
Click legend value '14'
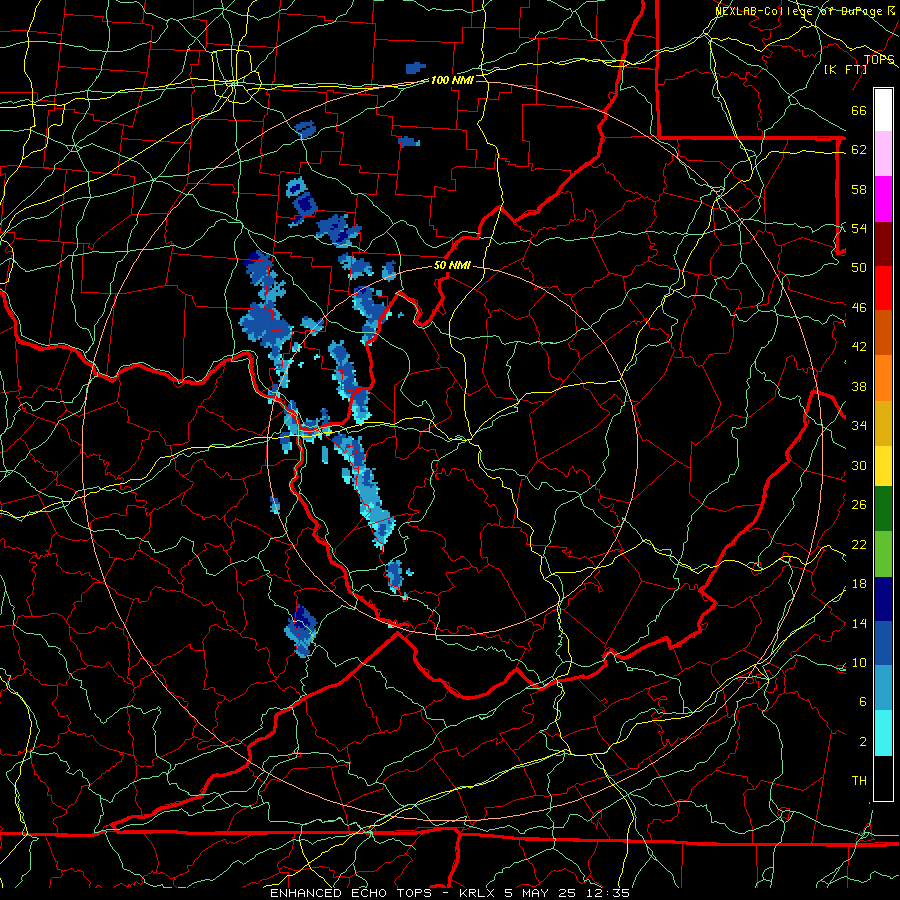pos(859,623)
